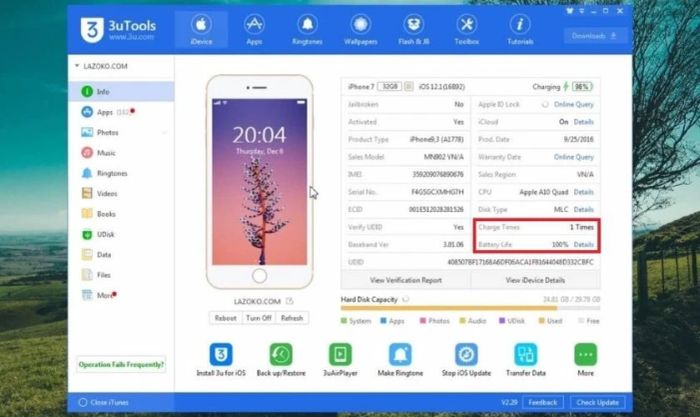Open Files in the sidebar
Image resolution: width=700 pixels, height=417 pixels.
point(121,275)
